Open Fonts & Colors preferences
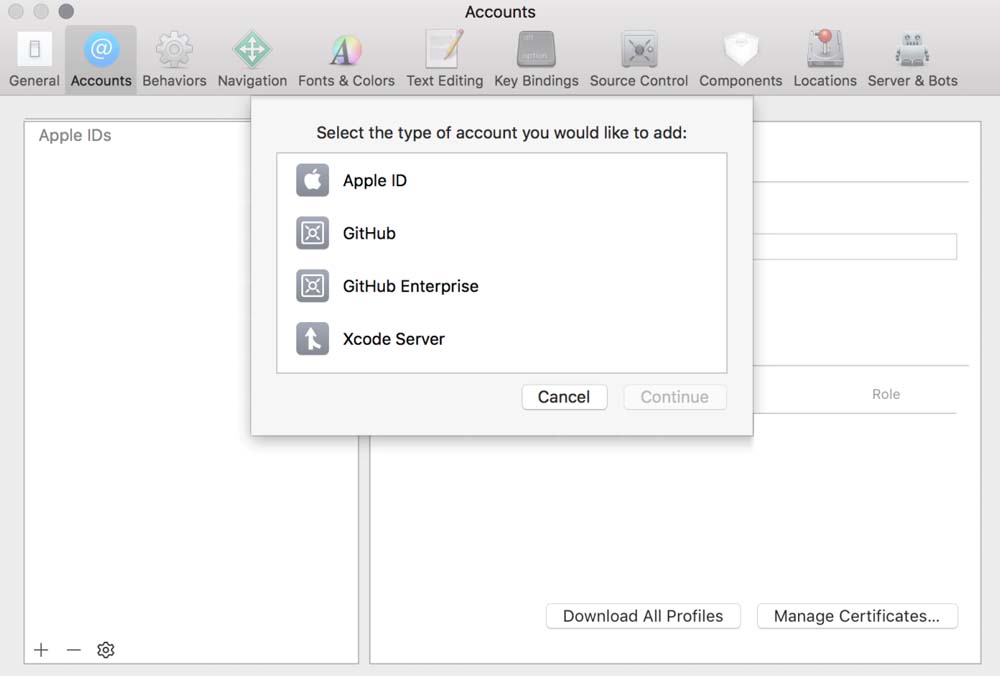This screenshot has height=676, width=1000. pyautogui.click(x=346, y=59)
